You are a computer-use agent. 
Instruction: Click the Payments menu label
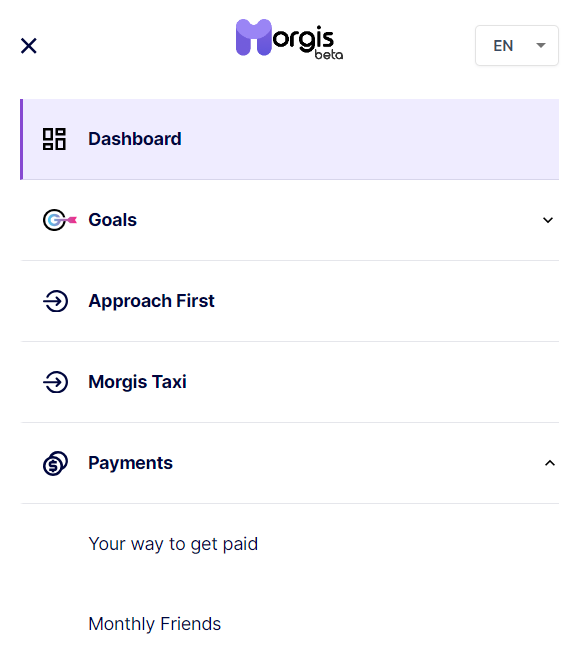pyautogui.click(x=130, y=463)
